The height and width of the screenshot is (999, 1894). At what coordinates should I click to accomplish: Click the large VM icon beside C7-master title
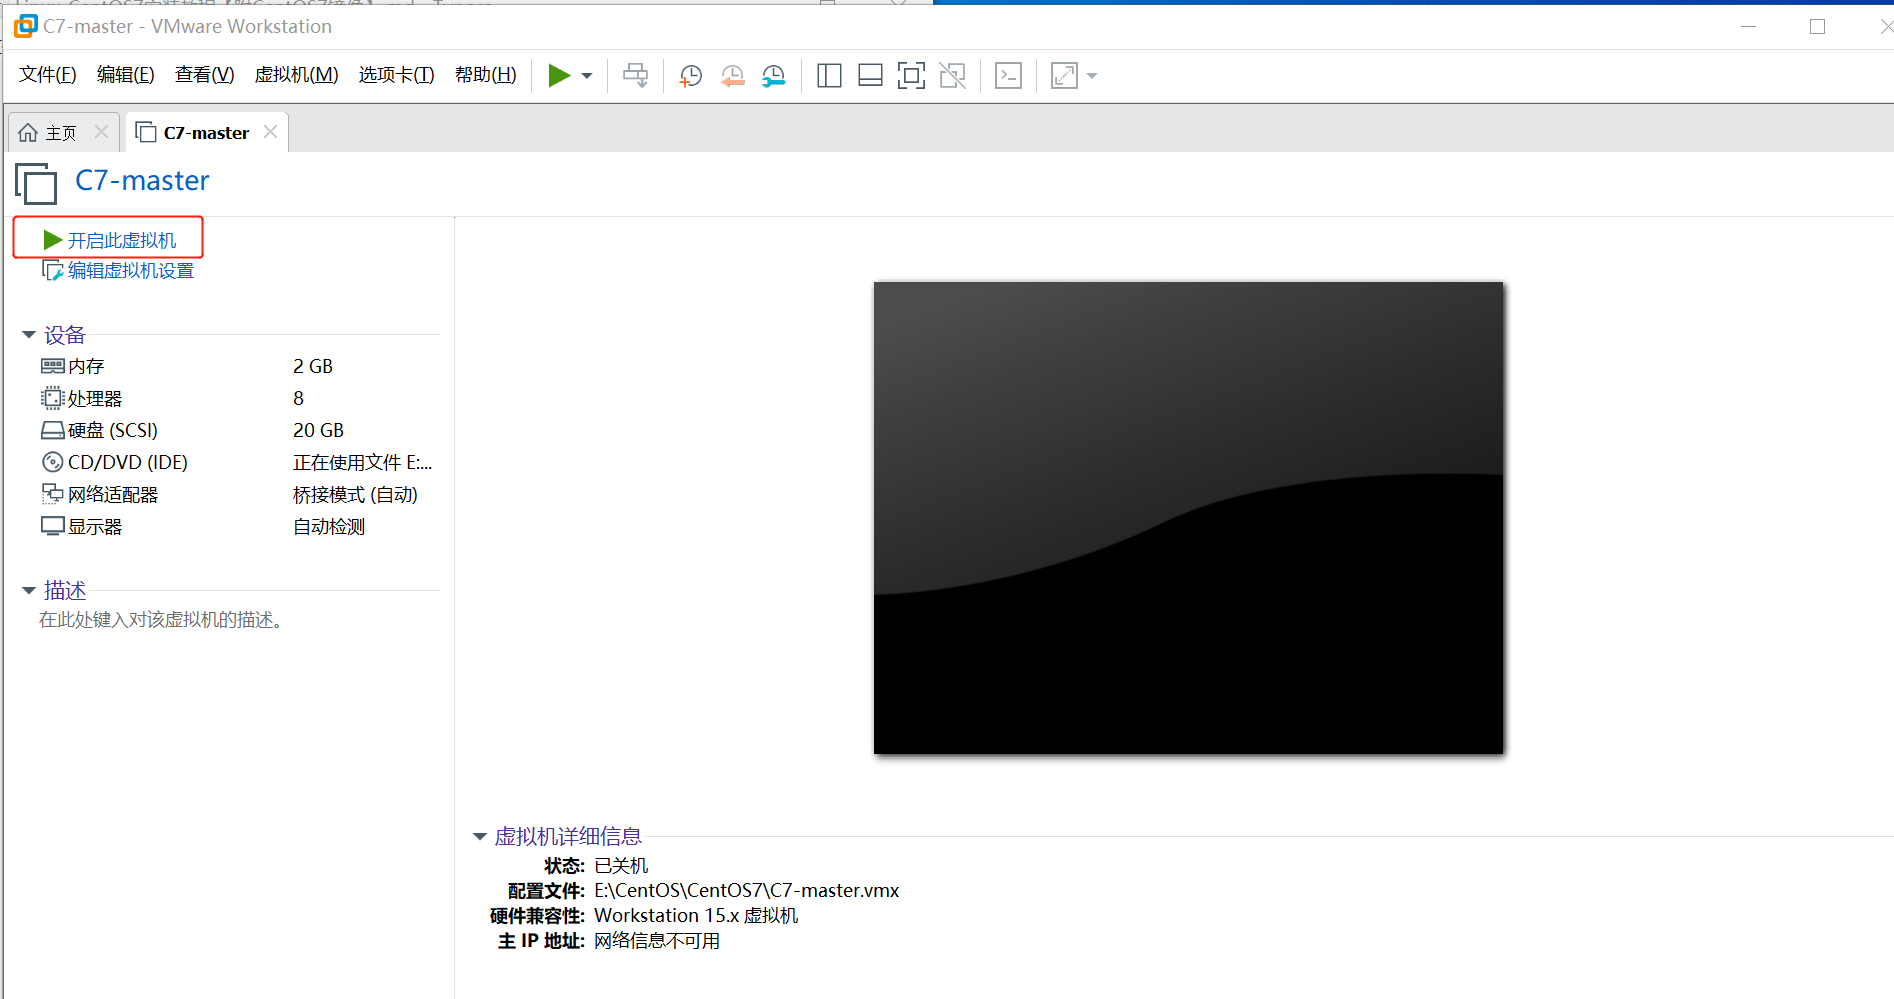pyautogui.click(x=36, y=184)
